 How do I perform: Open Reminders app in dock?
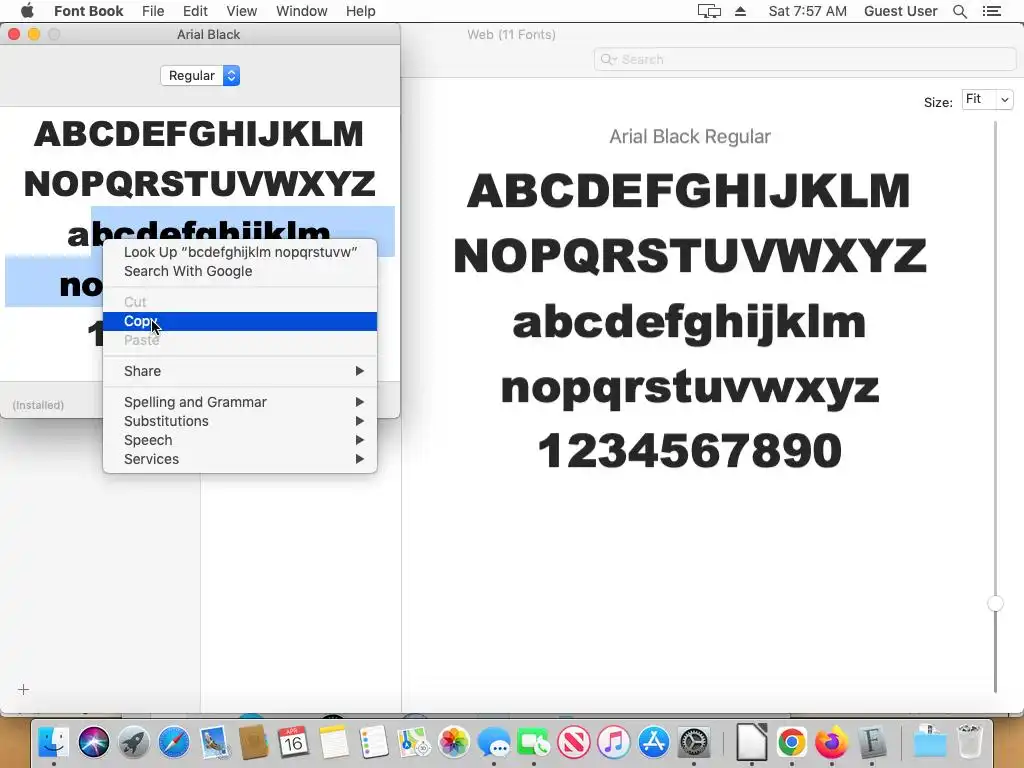pyautogui.click(x=374, y=743)
